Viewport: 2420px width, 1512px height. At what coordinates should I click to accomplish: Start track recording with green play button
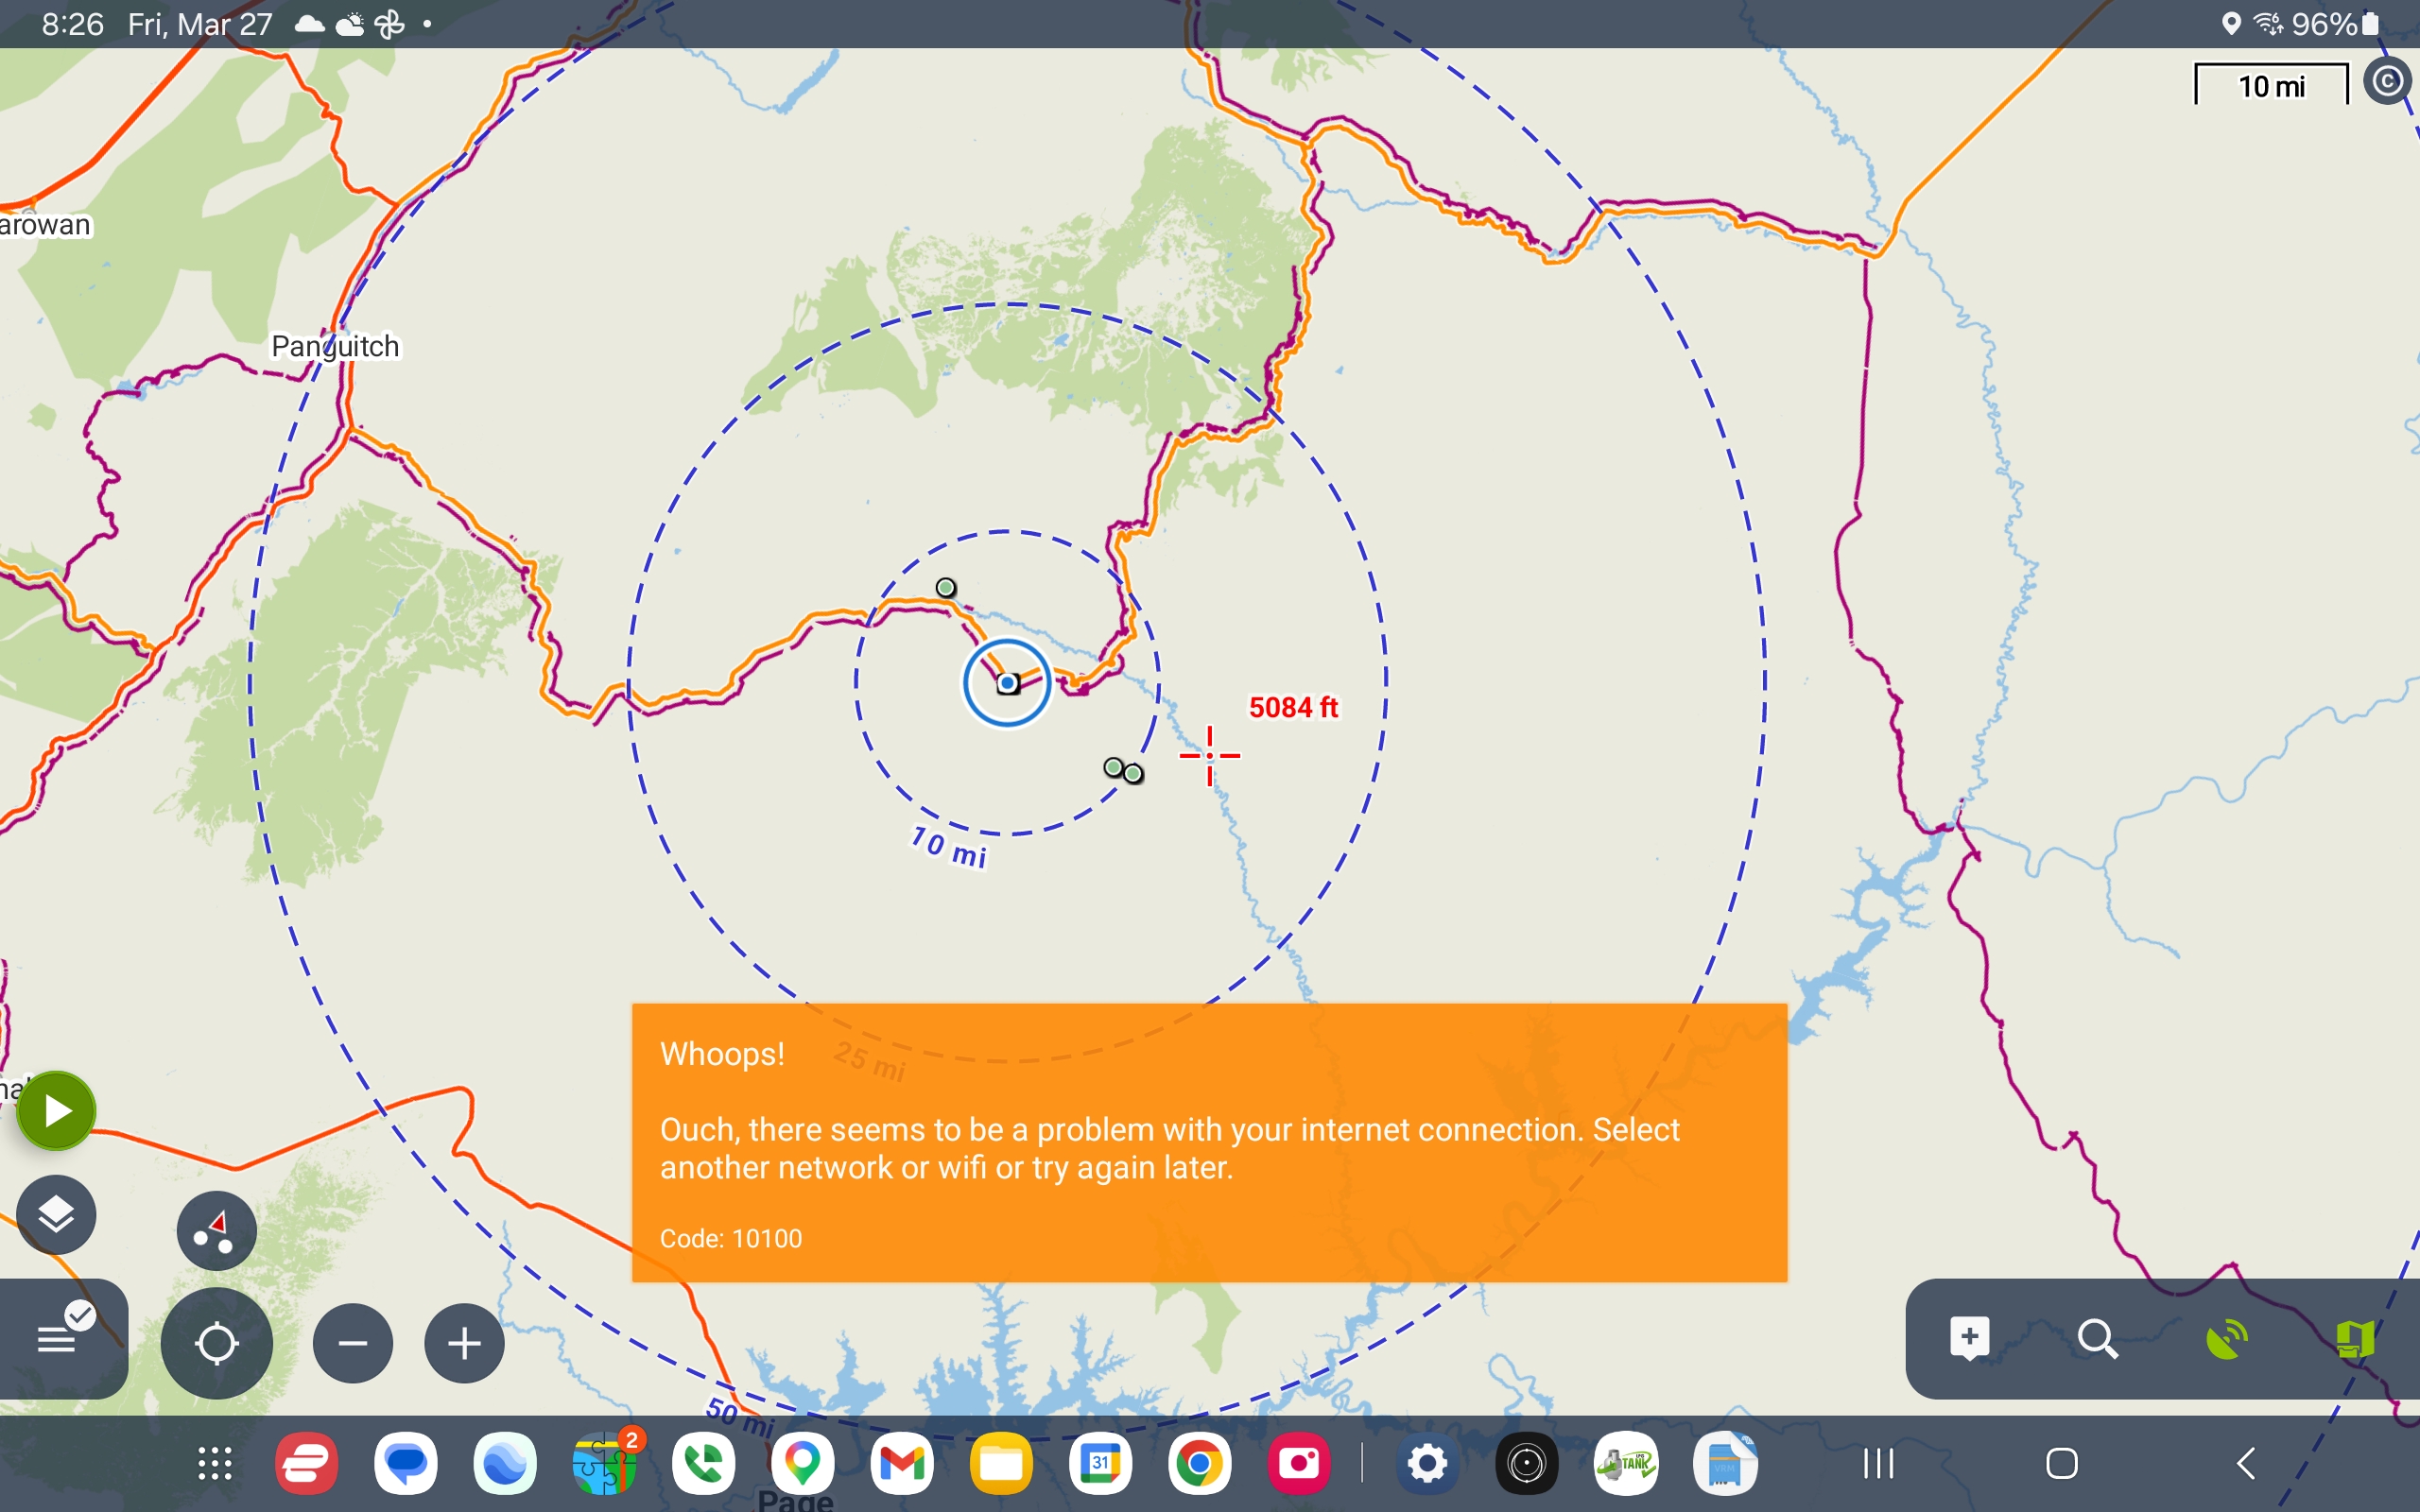point(56,1111)
